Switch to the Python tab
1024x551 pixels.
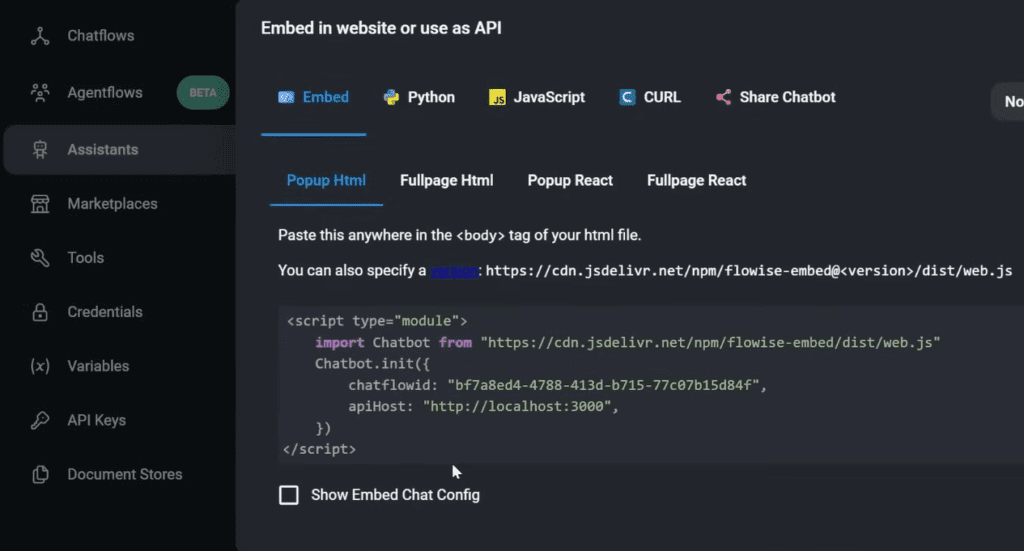[x=419, y=97]
